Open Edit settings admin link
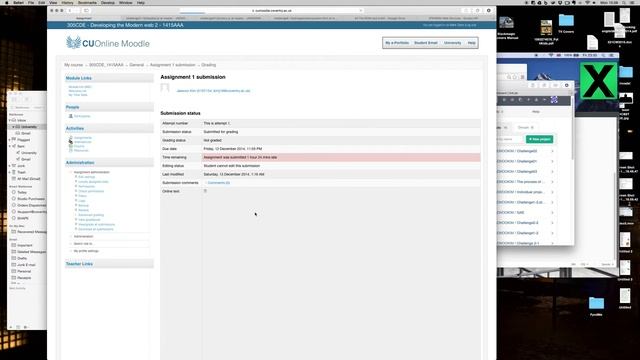 (x=87, y=177)
